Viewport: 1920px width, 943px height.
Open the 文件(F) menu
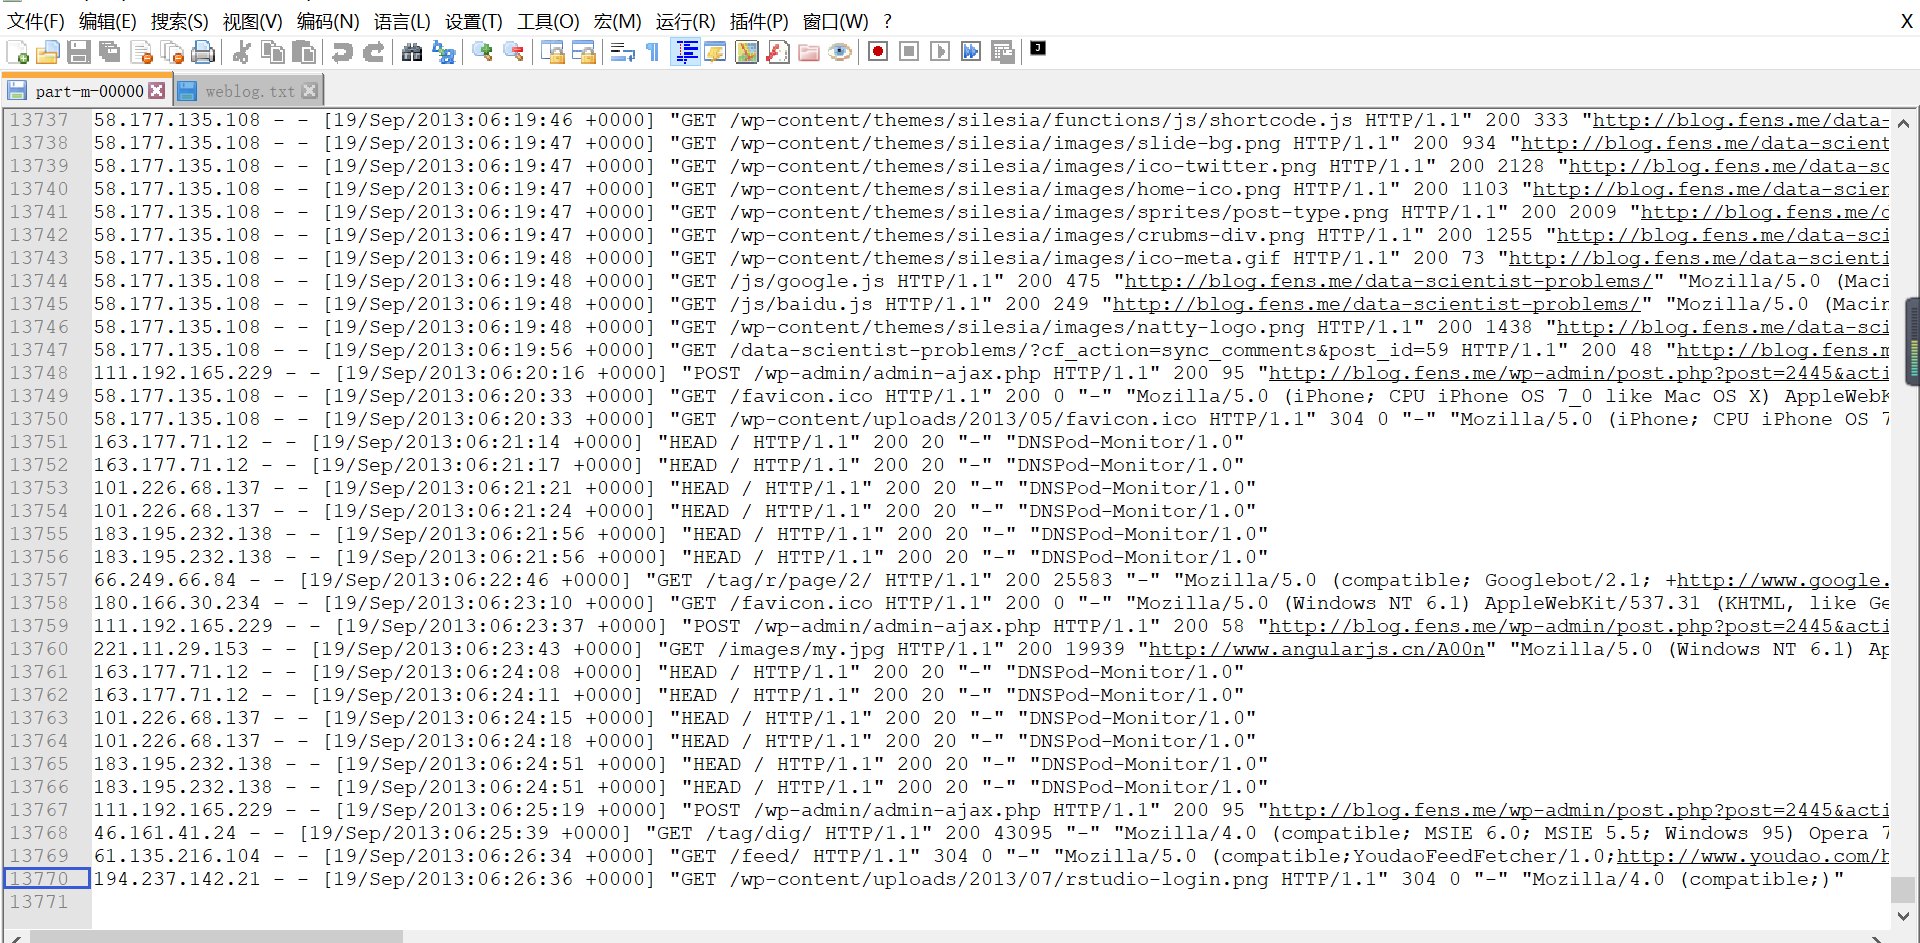[36, 21]
